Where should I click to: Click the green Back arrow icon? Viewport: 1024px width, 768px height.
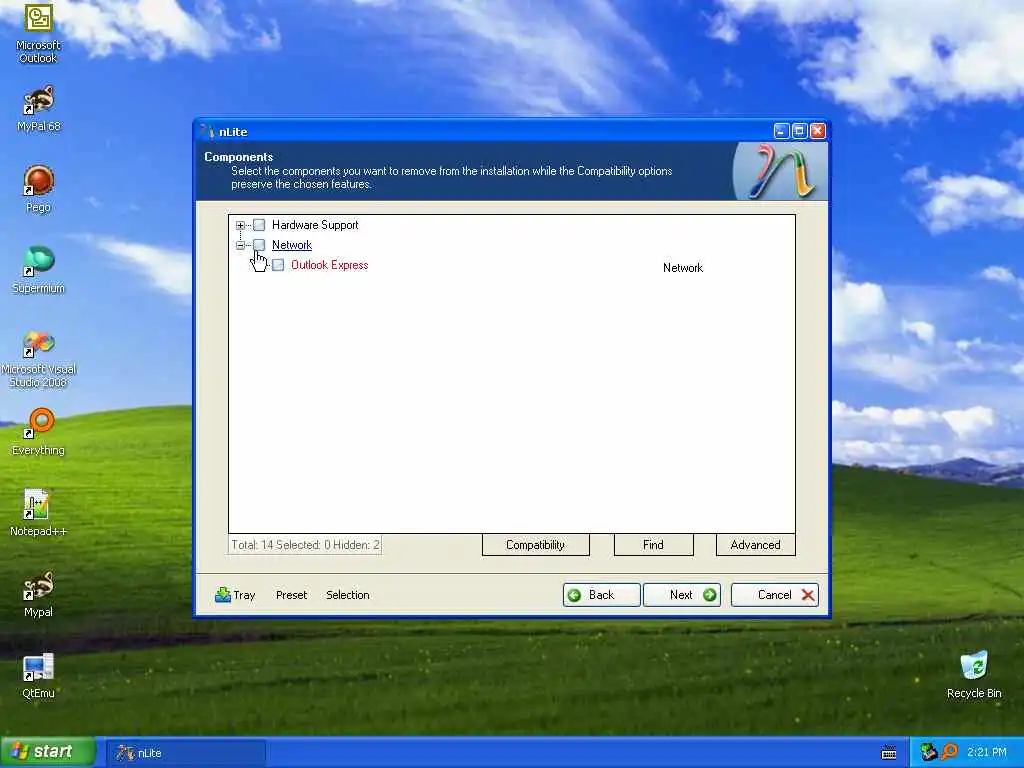[575, 595]
